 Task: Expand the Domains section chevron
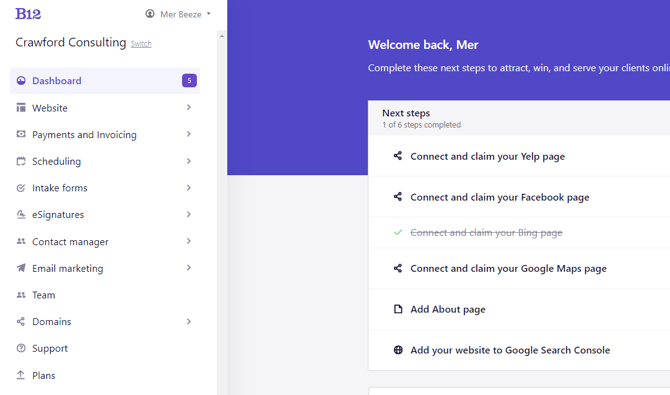pyautogui.click(x=188, y=321)
